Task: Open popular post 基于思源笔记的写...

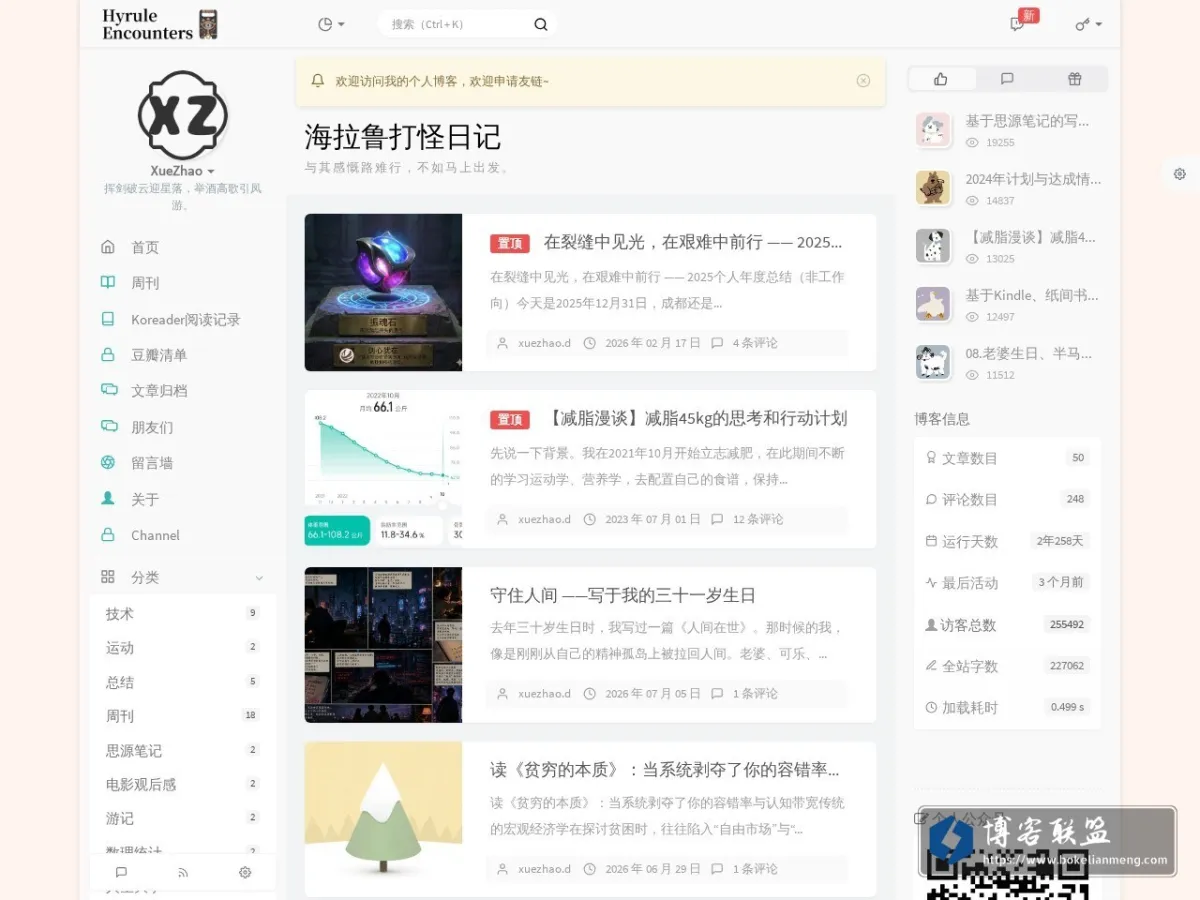Action: (x=1027, y=121)
